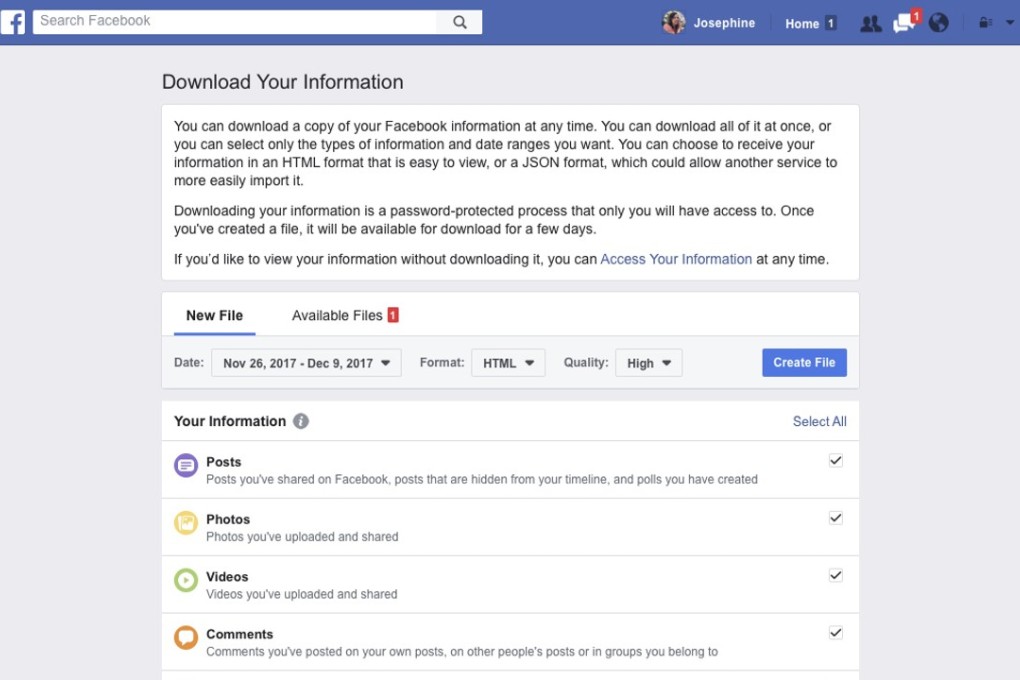The height and width of the screenshot is (680, 1020).
Task: Open the Quality dropdown set to High
Action: tap(648, 363)
